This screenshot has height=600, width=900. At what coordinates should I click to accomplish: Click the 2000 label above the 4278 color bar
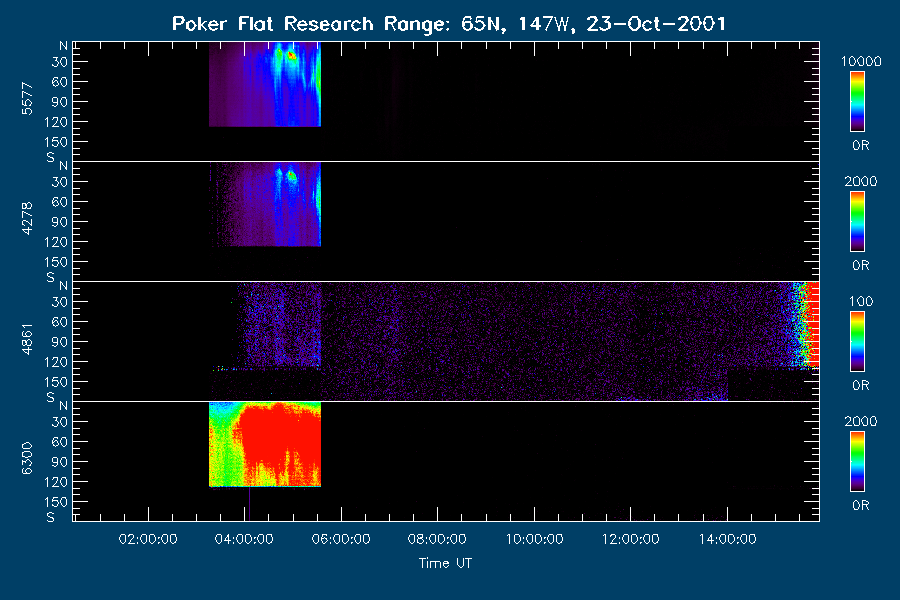[x=861, y=181]
